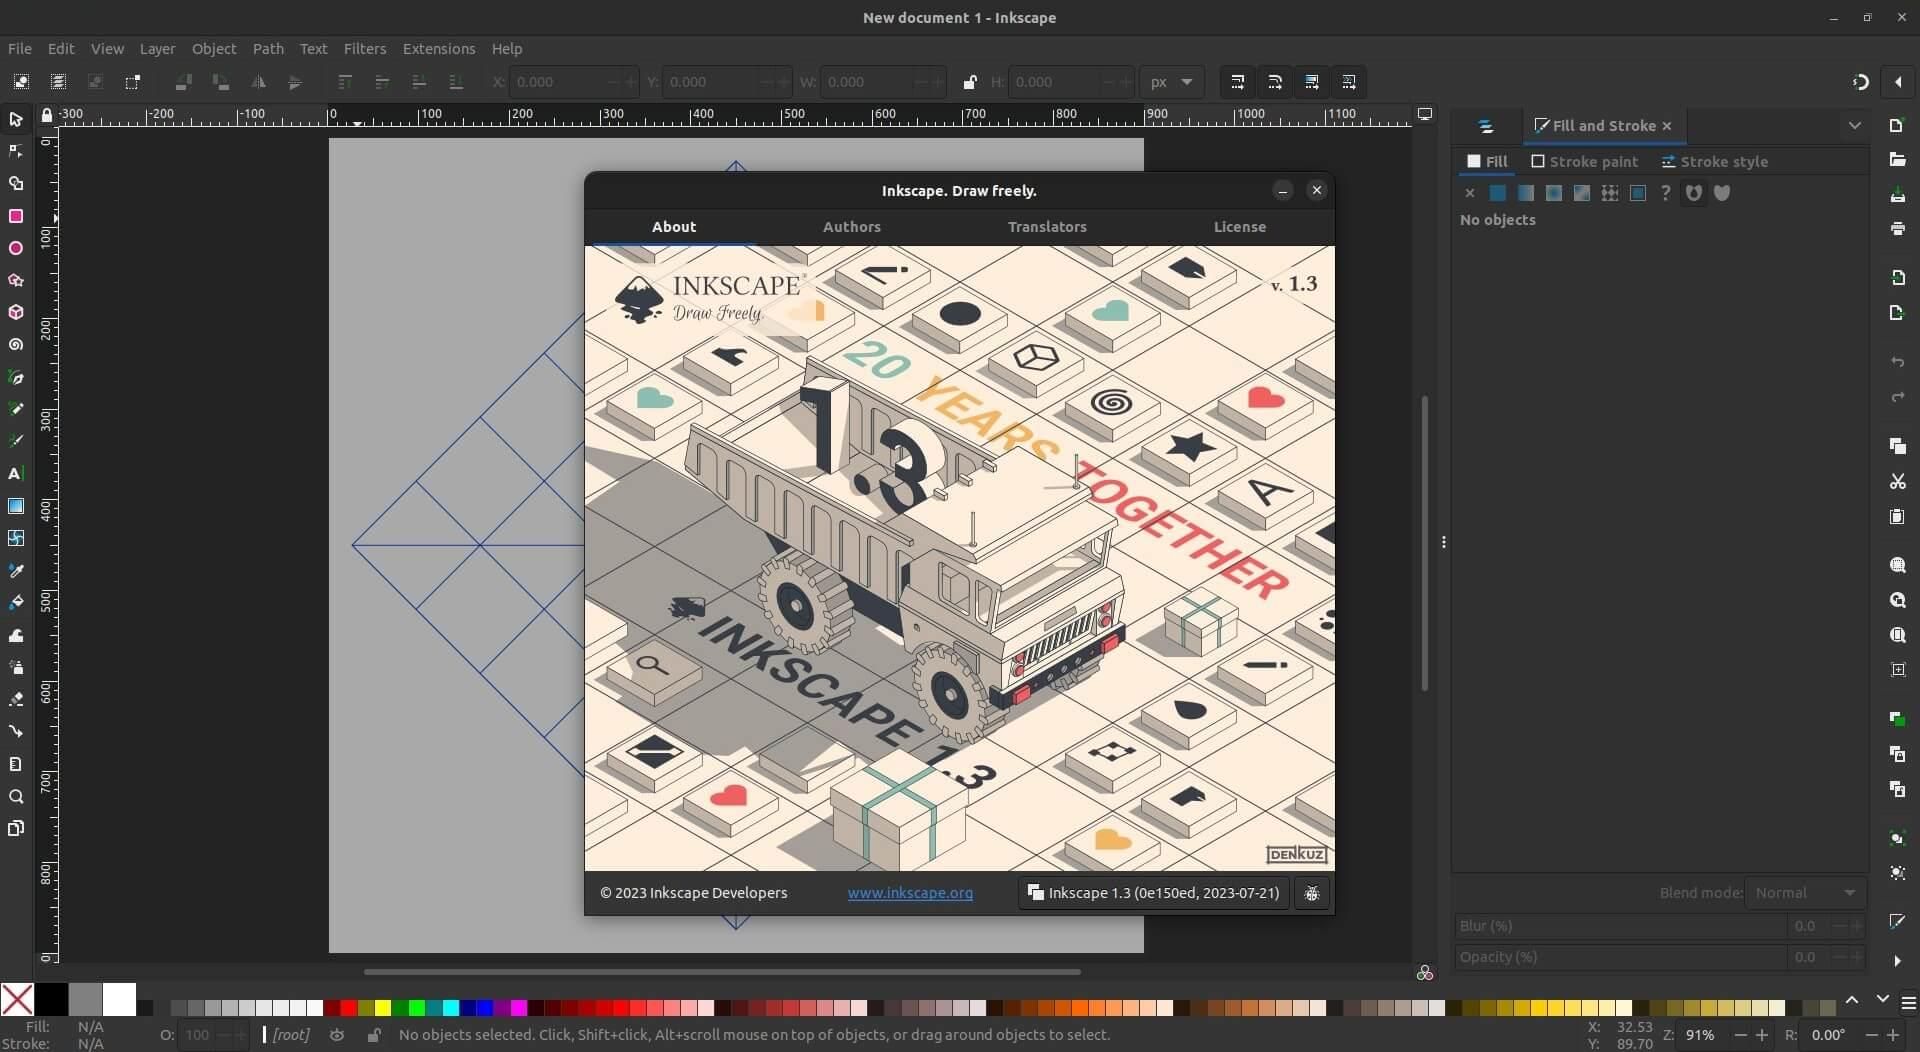
Task: Open the Filters menu
Action: (x=365, y=48)
